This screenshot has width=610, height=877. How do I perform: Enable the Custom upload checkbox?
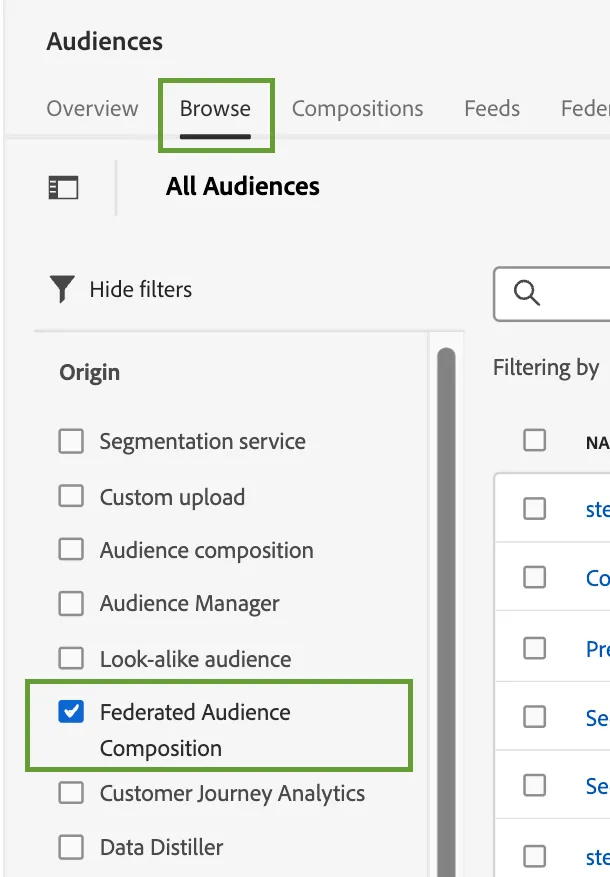71,496
